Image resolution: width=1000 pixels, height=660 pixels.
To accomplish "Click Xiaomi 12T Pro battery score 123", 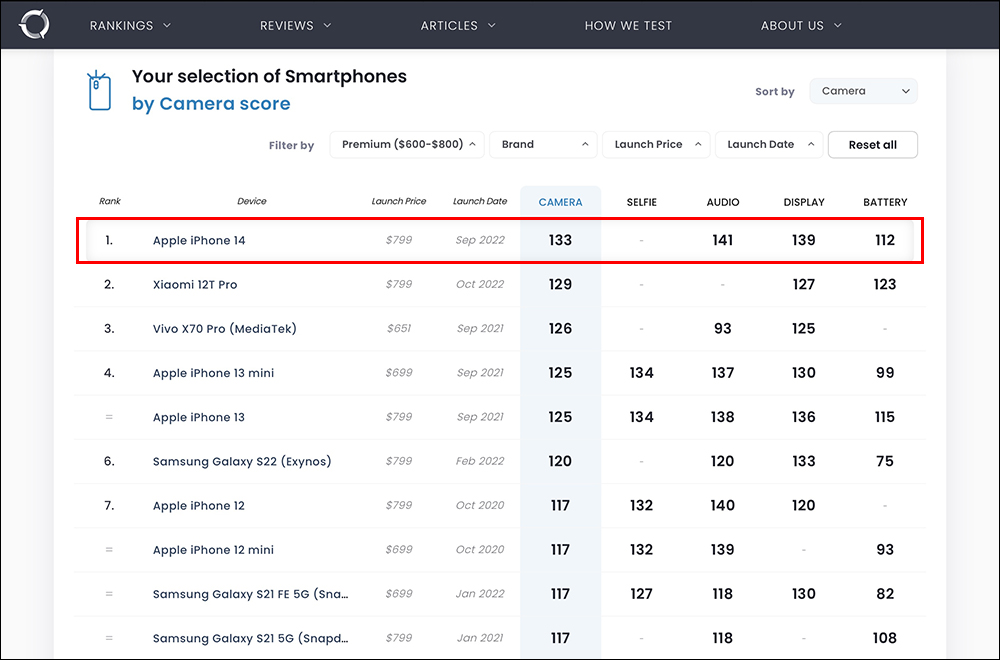I will [885, 284].
